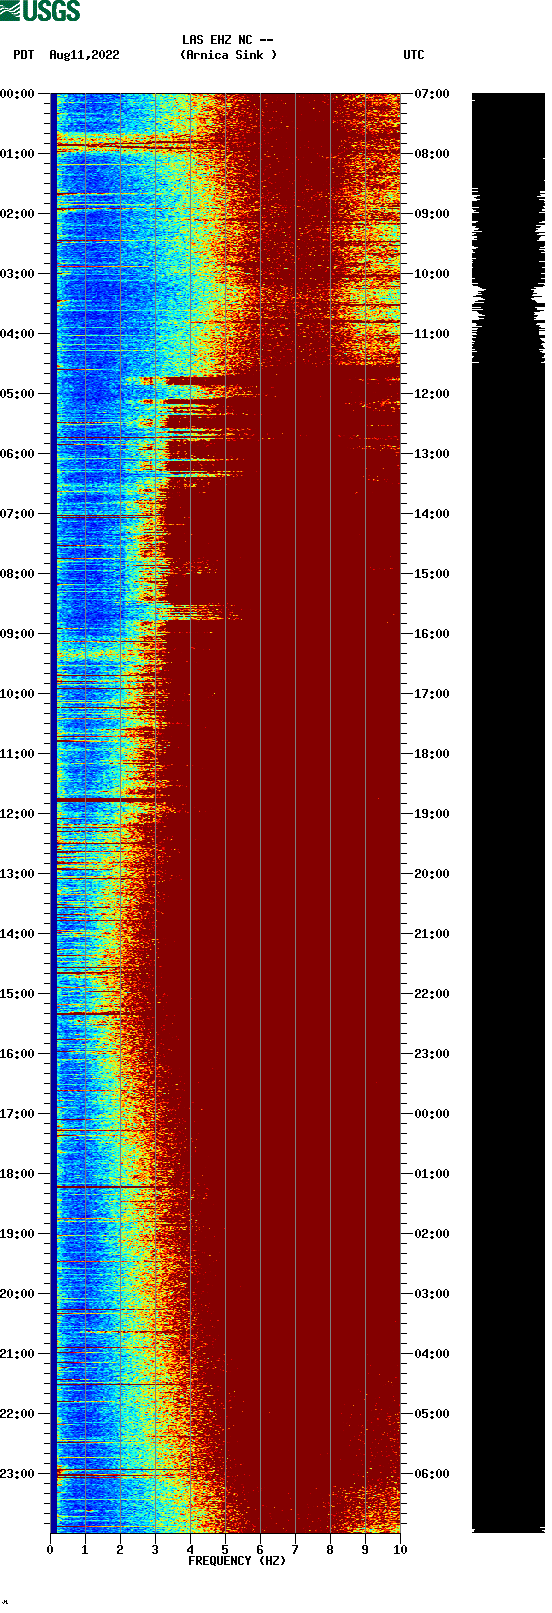Click the 23:00 PDT time label
Viewport: 552px width, 1613px height.
point(18,1474)
